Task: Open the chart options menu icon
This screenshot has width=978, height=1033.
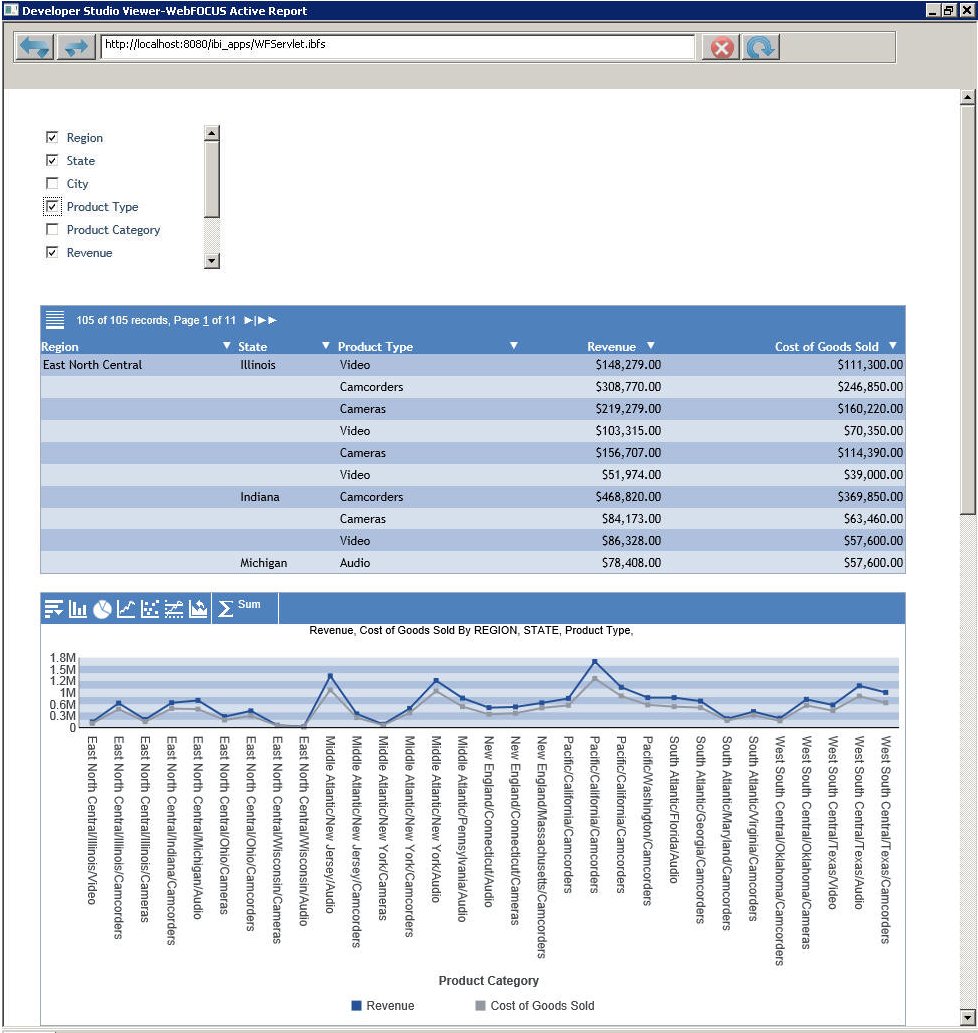Action: click(x=53, y=609)
